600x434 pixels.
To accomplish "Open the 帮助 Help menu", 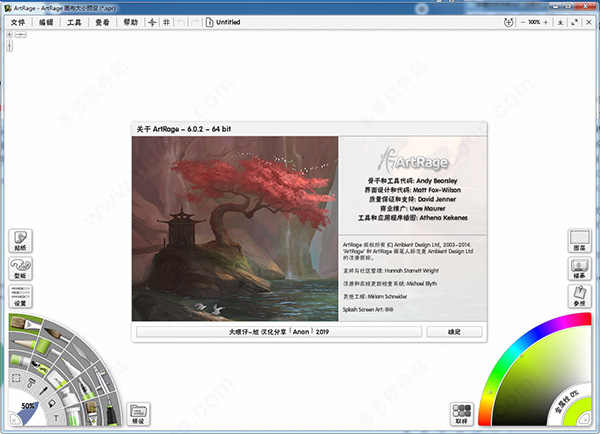I will tap(130, 22).
